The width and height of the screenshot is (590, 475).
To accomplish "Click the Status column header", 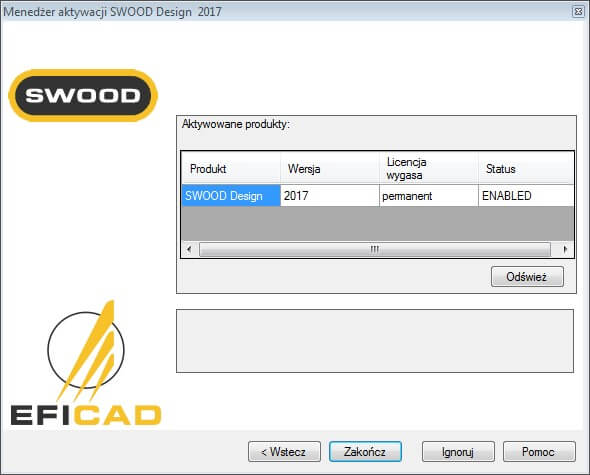I will (x=526, y=168).
